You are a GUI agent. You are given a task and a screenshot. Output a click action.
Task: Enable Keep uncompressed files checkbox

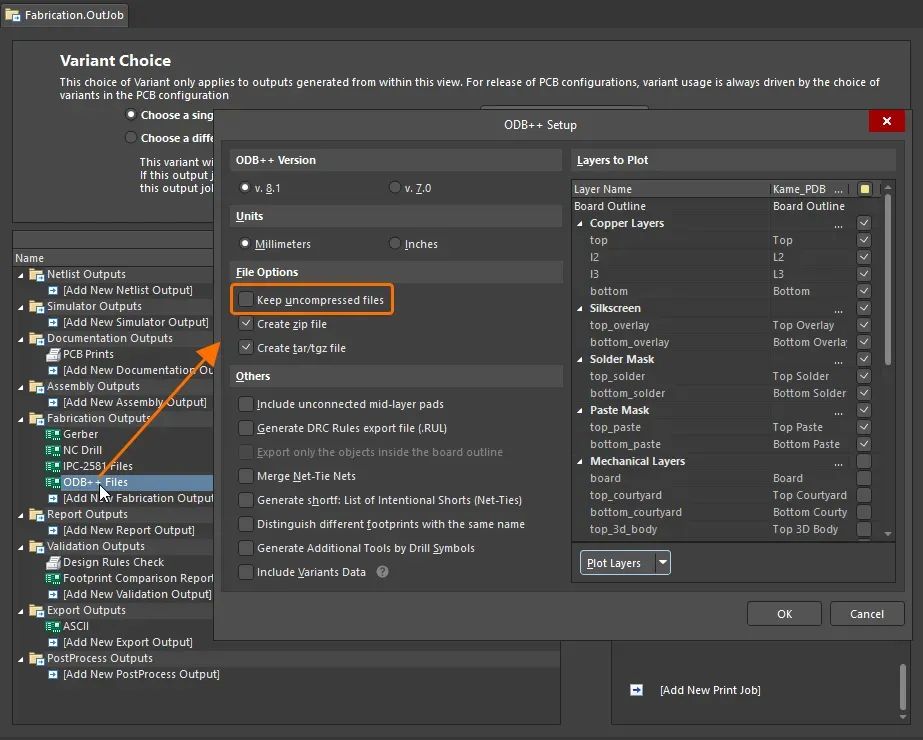[x=245, y=300]
